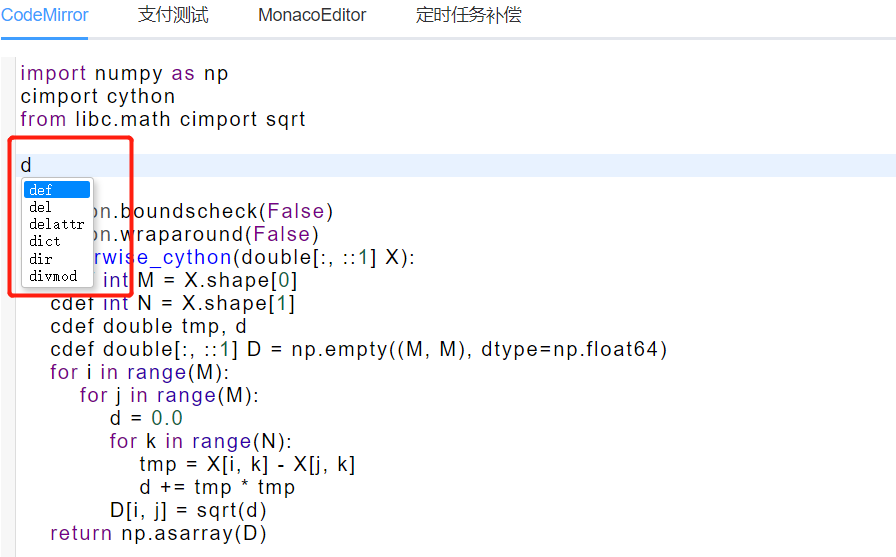Click 'N = X.shape[1]' declaration line

[x=173, y=303]
